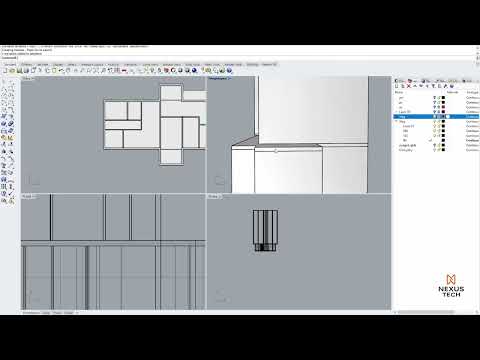The height and width of the screenshot is (360, 480).
Task: Toggle lock icon of first layer row
Action: coord(439,98)
